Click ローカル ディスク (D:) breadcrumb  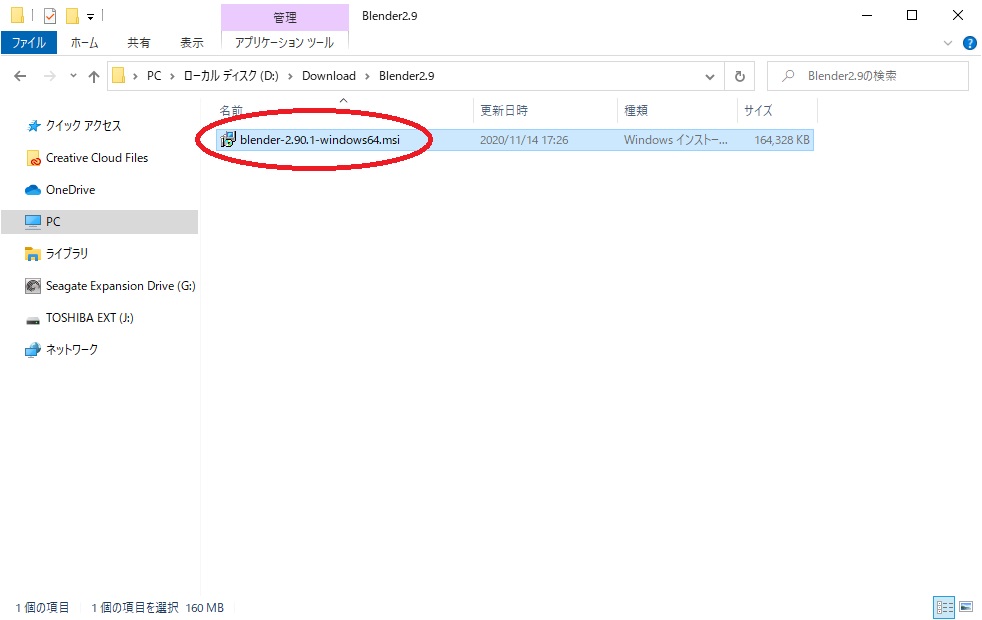231,76
